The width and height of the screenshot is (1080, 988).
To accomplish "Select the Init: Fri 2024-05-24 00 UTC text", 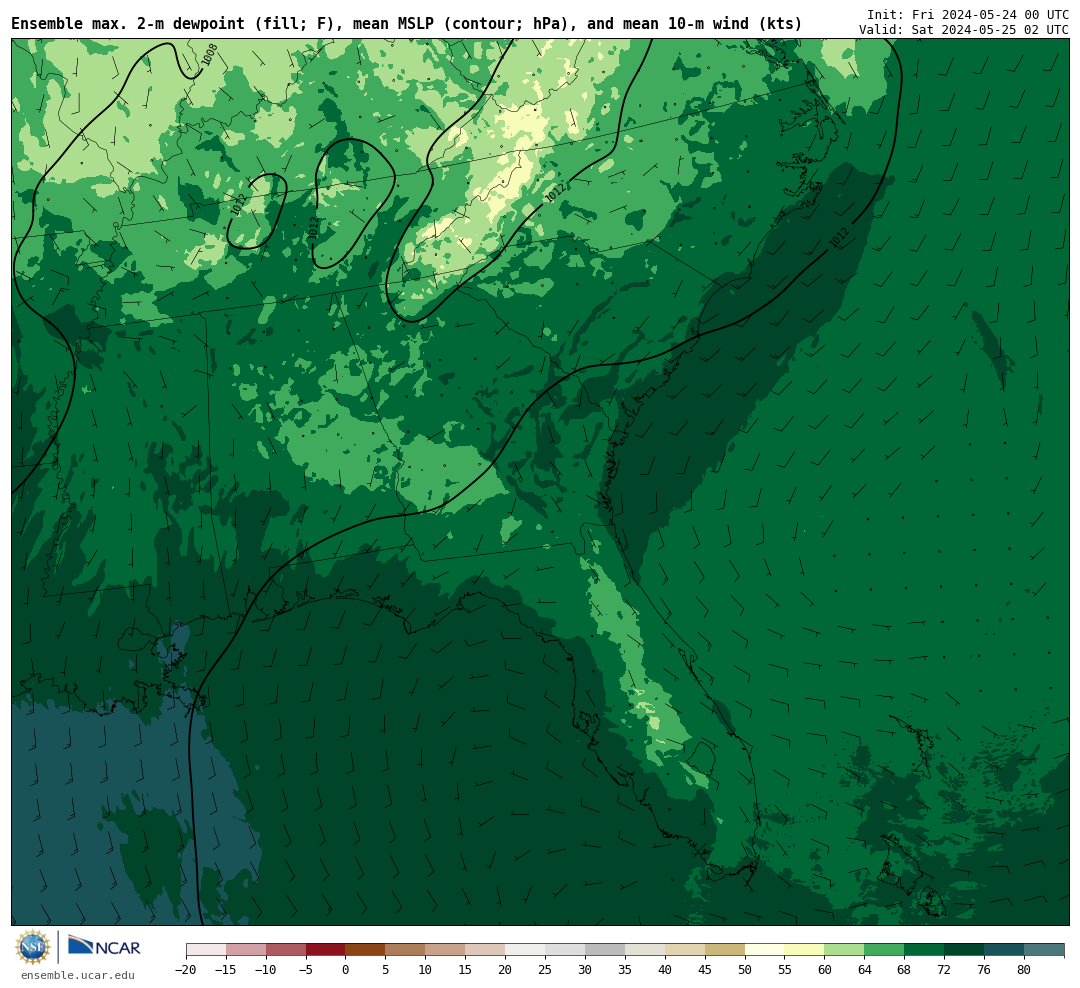I will [x=968, y=14].
